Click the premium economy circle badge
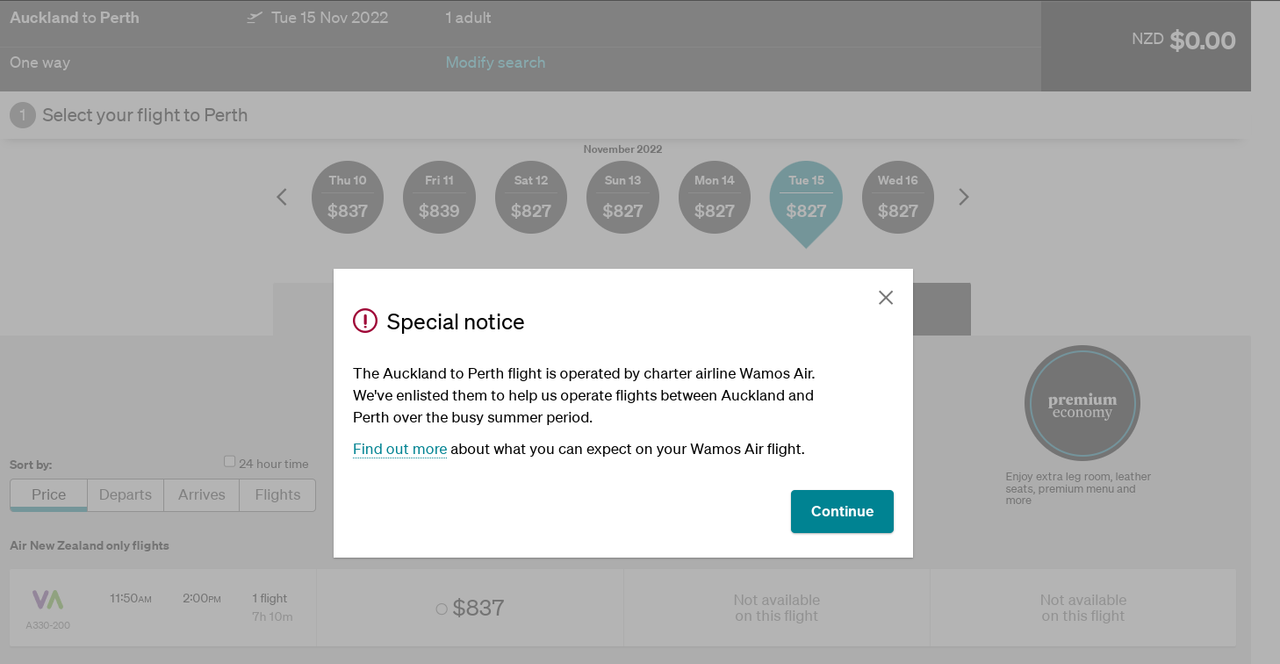 coord(1082,404)
